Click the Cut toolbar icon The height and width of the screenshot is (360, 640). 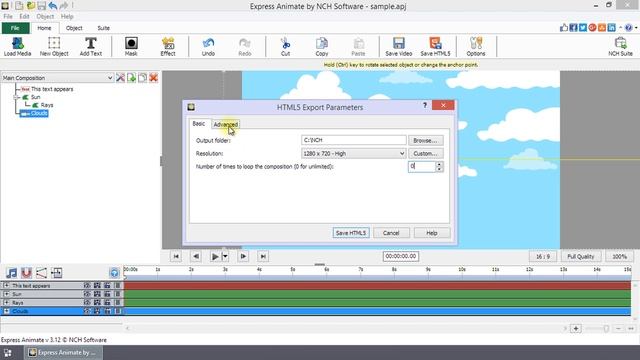[285, 46]
